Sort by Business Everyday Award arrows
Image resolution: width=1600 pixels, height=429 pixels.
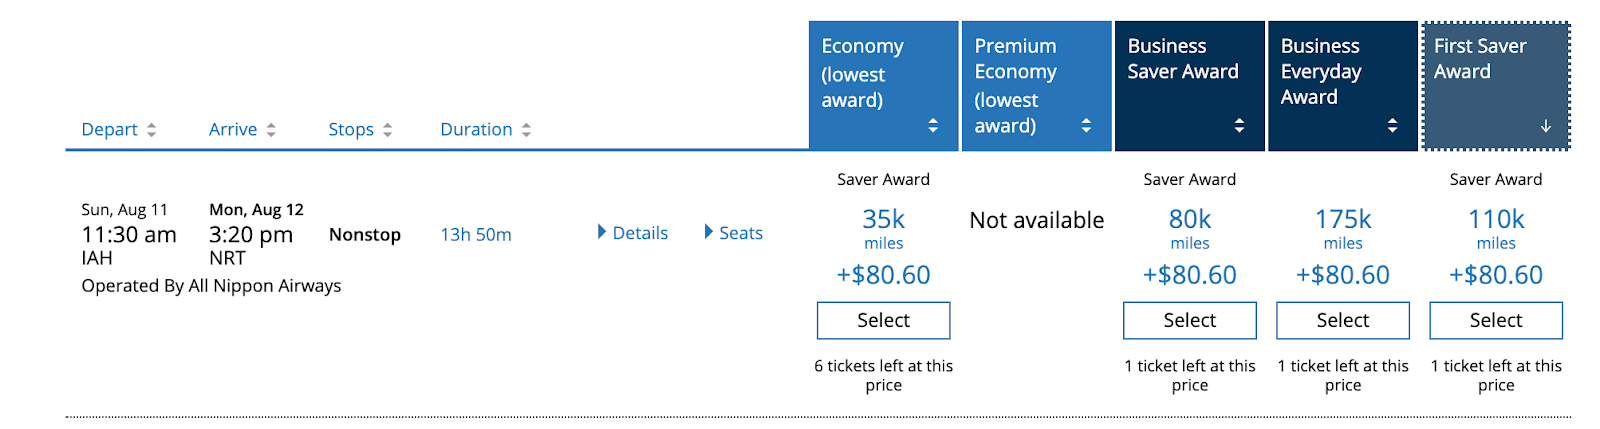(1392, 125)
